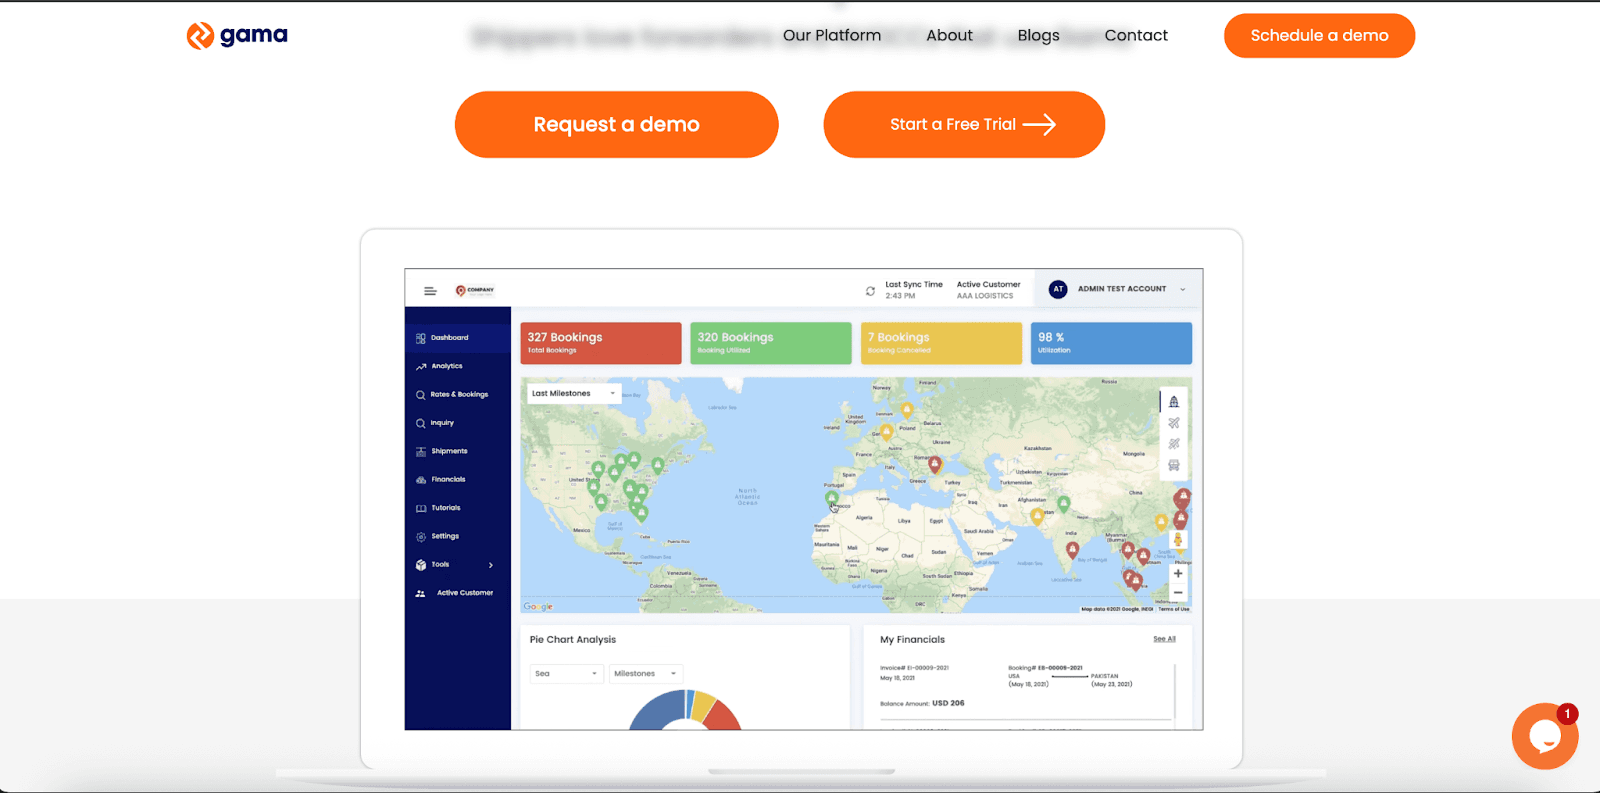Open Our Platform nav item

(x=832, y=36)
